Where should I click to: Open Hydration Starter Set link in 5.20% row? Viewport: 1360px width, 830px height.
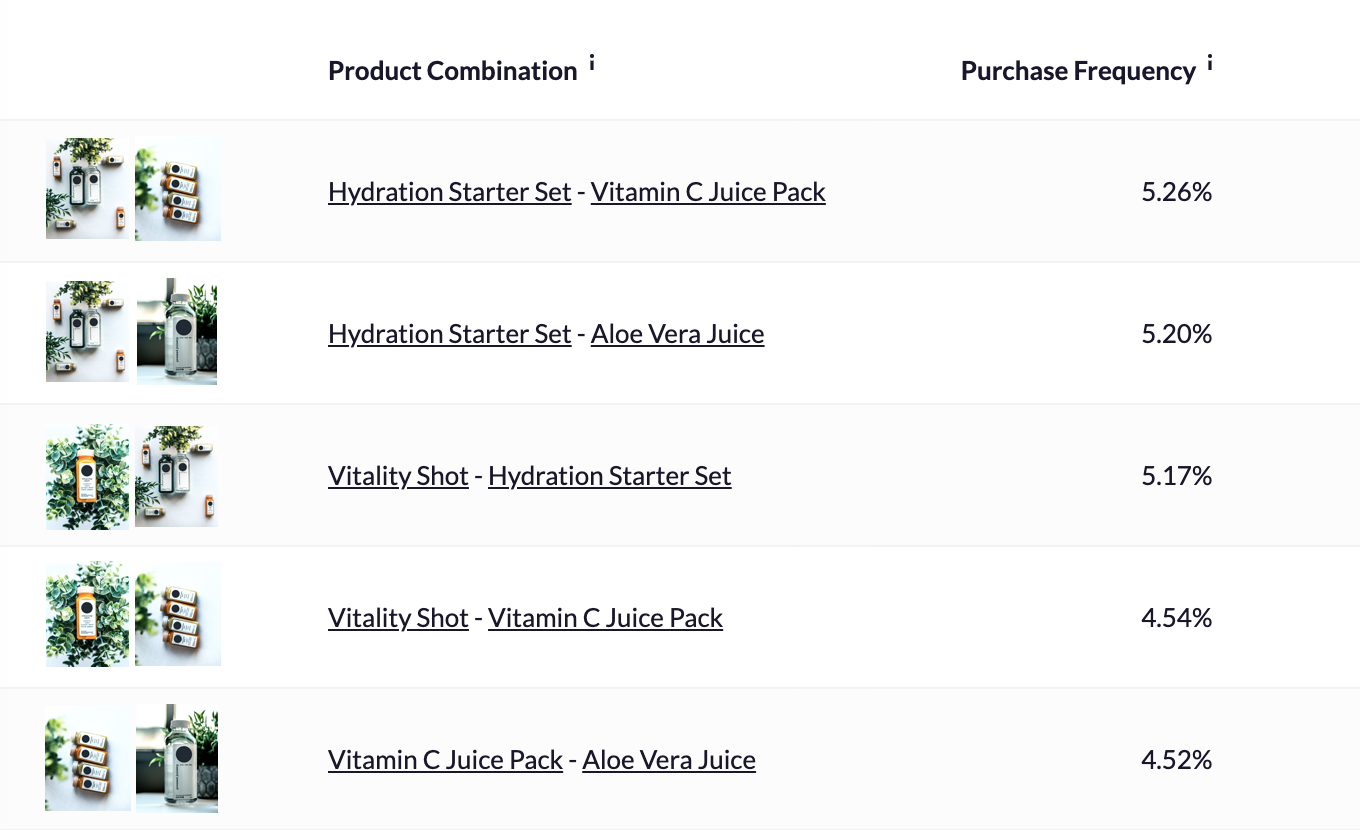click(449, 333)
